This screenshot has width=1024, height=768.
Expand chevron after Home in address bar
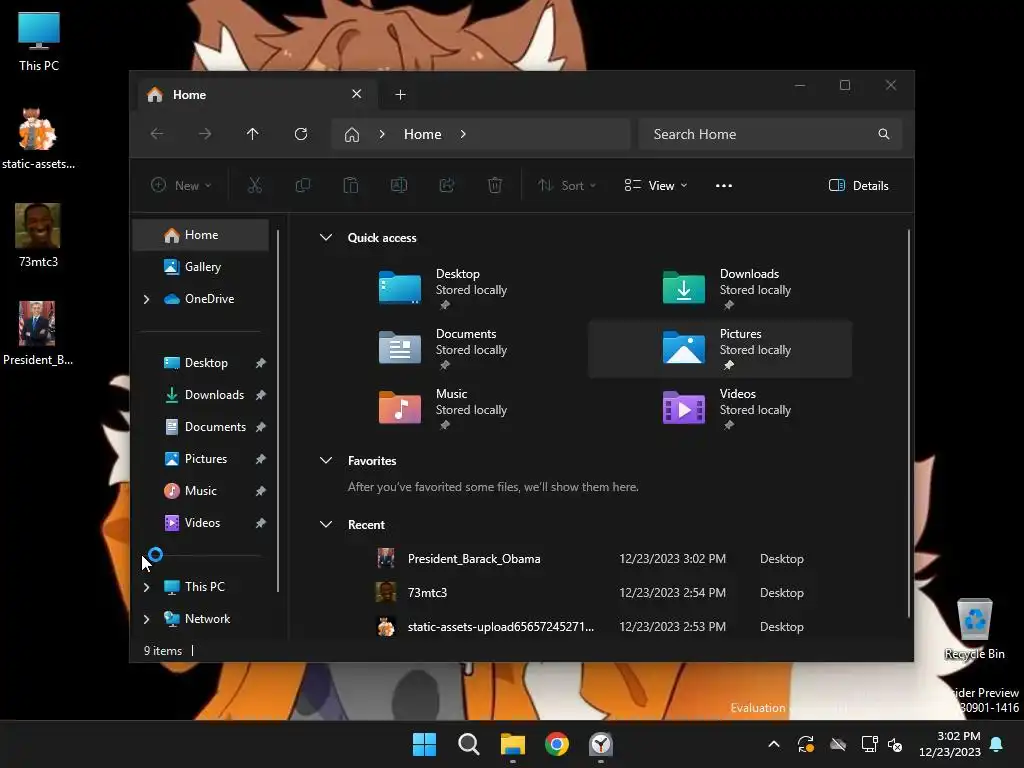[x=463, y=134]
